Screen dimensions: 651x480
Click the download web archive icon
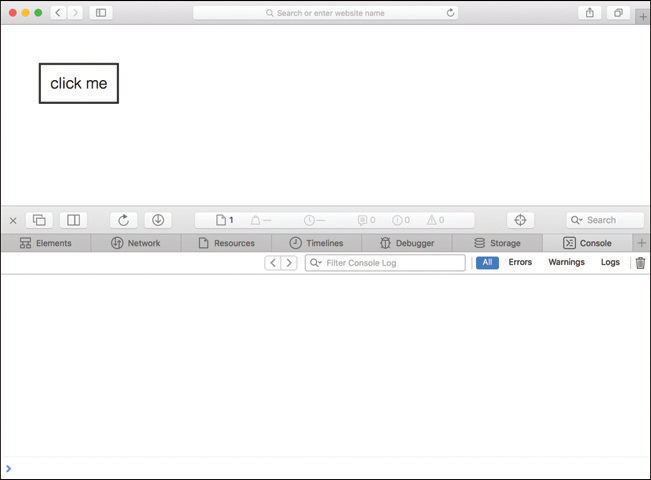click(x=158, y=220)
